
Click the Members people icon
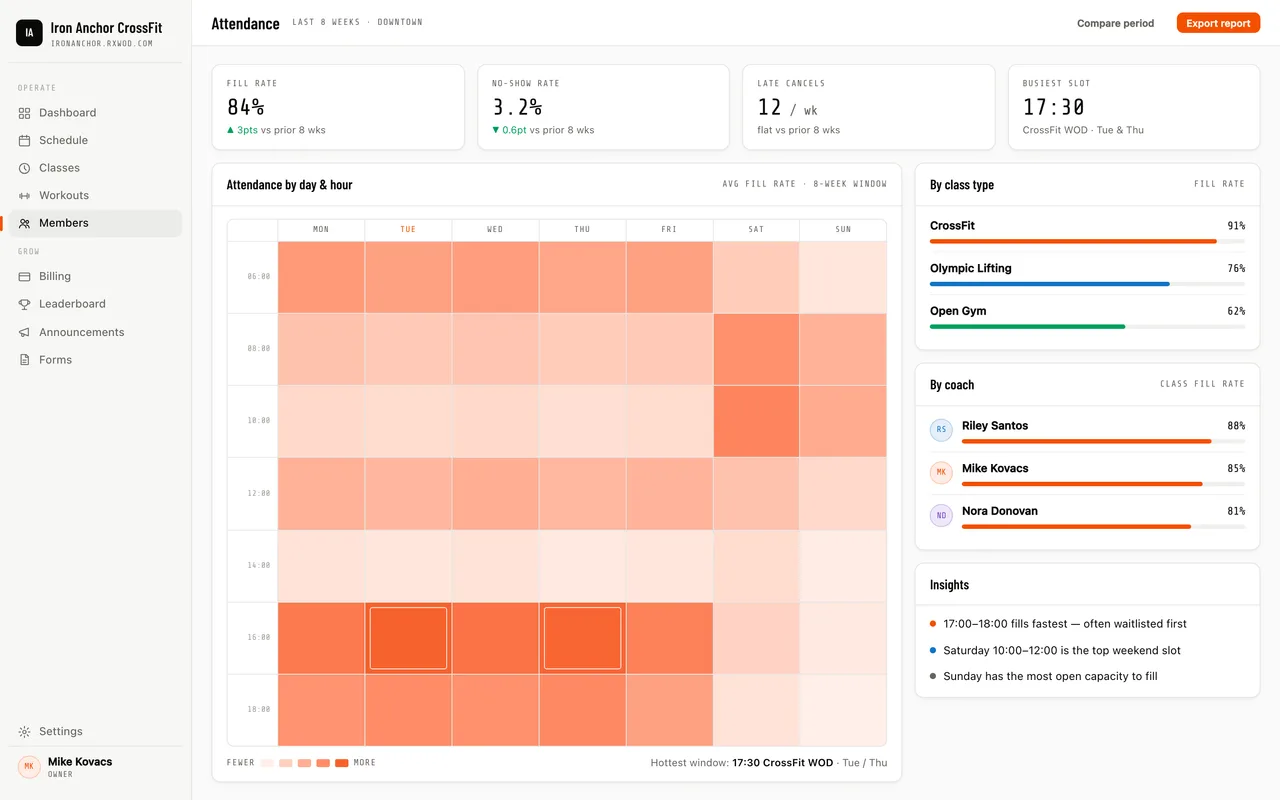(24, 223)
